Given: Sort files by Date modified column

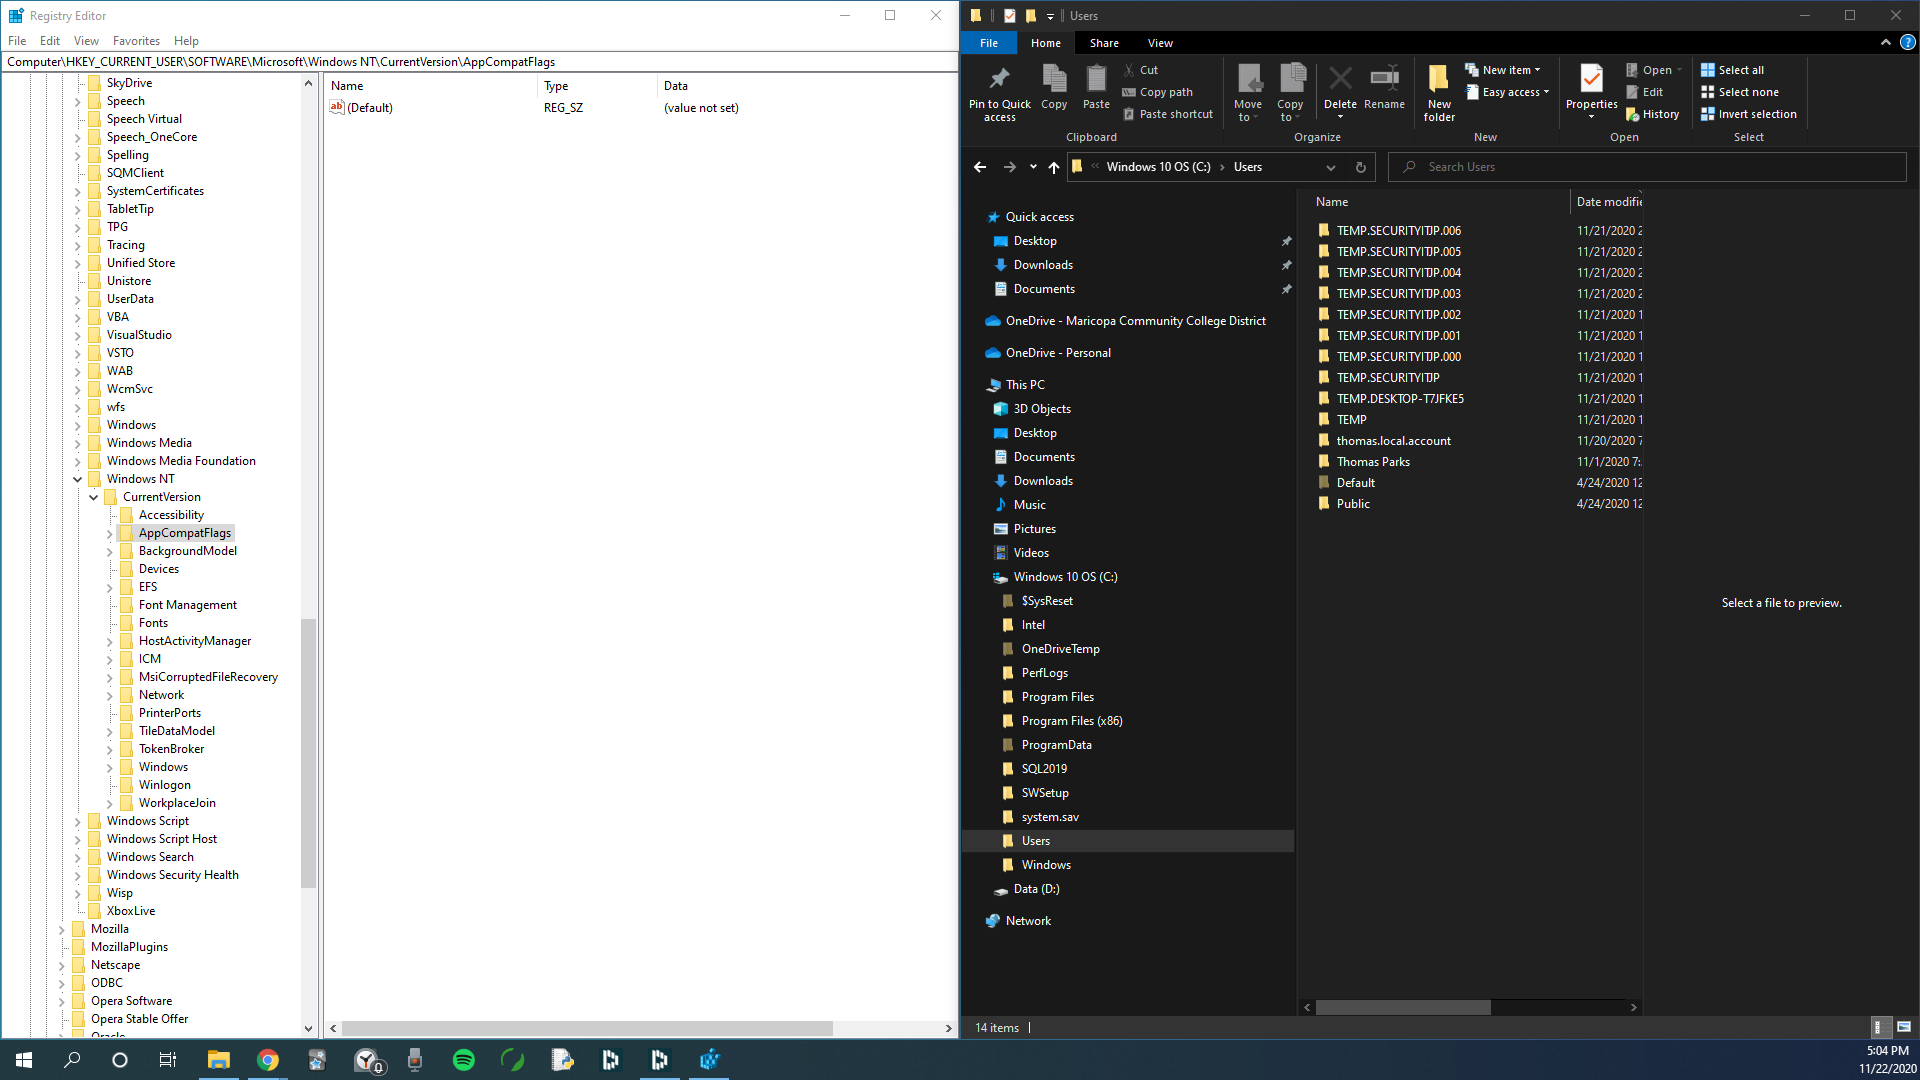Looking at the screenshot, I should tap(1608, 202).
